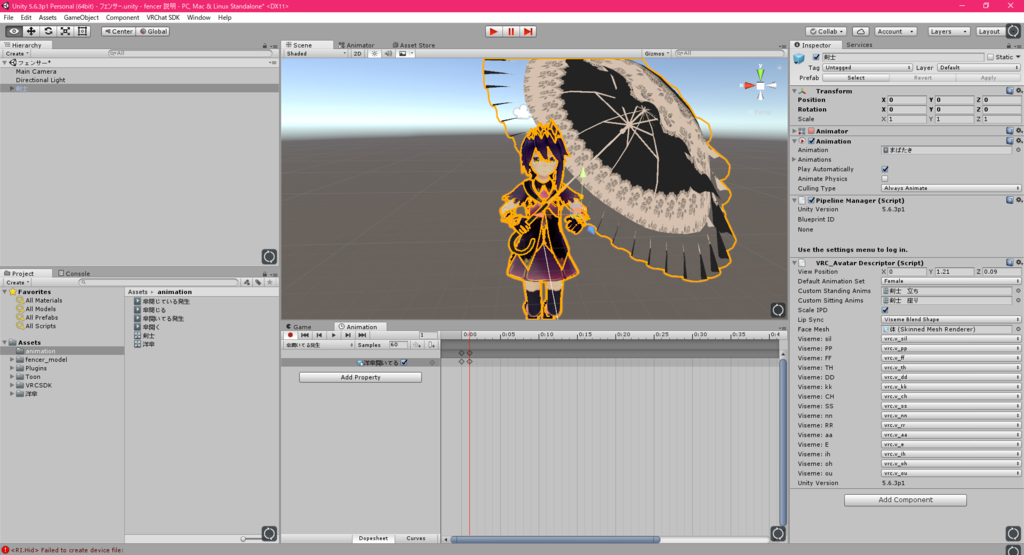Screen dimensions: 1024x555
Task: Enable Animate Physics checkbox
Action: coord(885,178)
